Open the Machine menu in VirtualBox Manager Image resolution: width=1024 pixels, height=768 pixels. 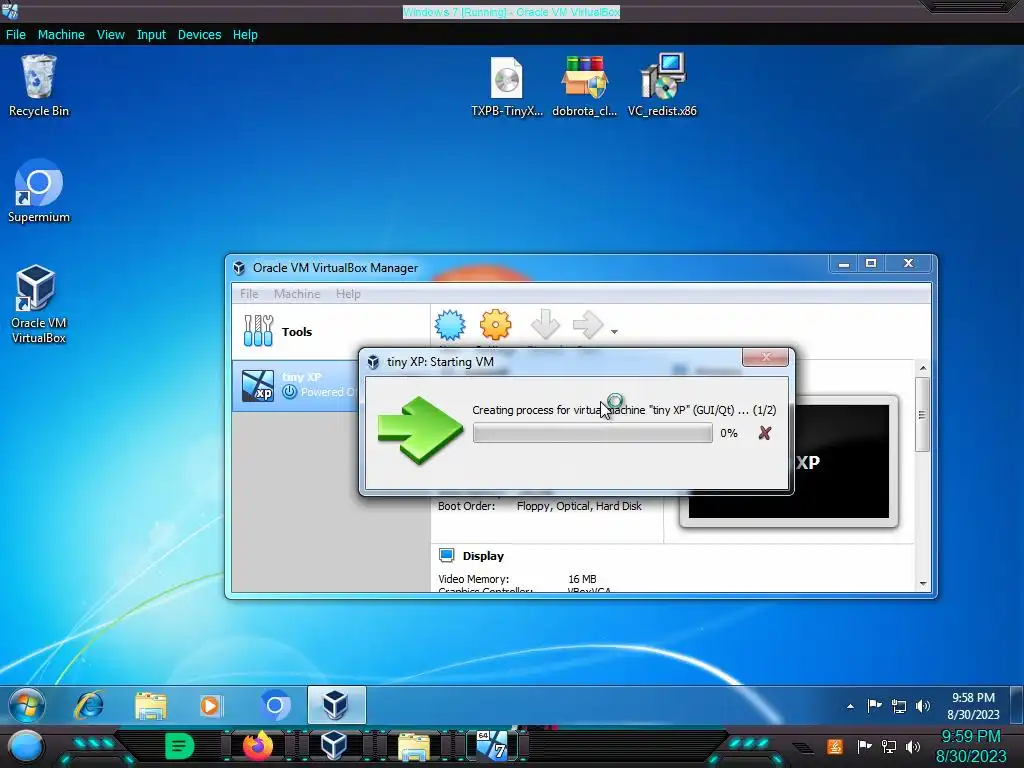click(297, 294)
